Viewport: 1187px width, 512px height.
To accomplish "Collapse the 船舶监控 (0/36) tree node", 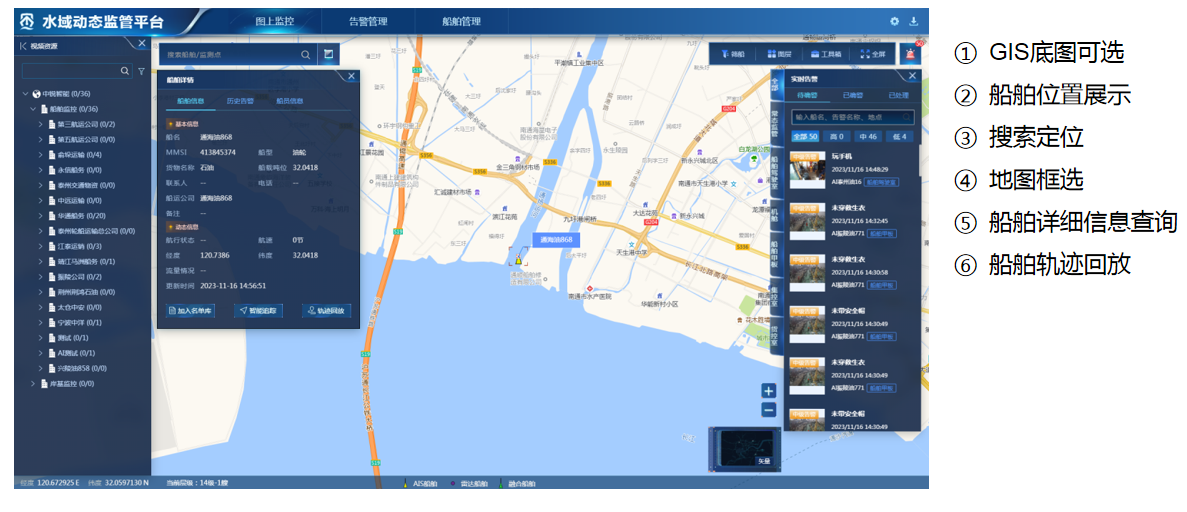I will click(32, 109).
